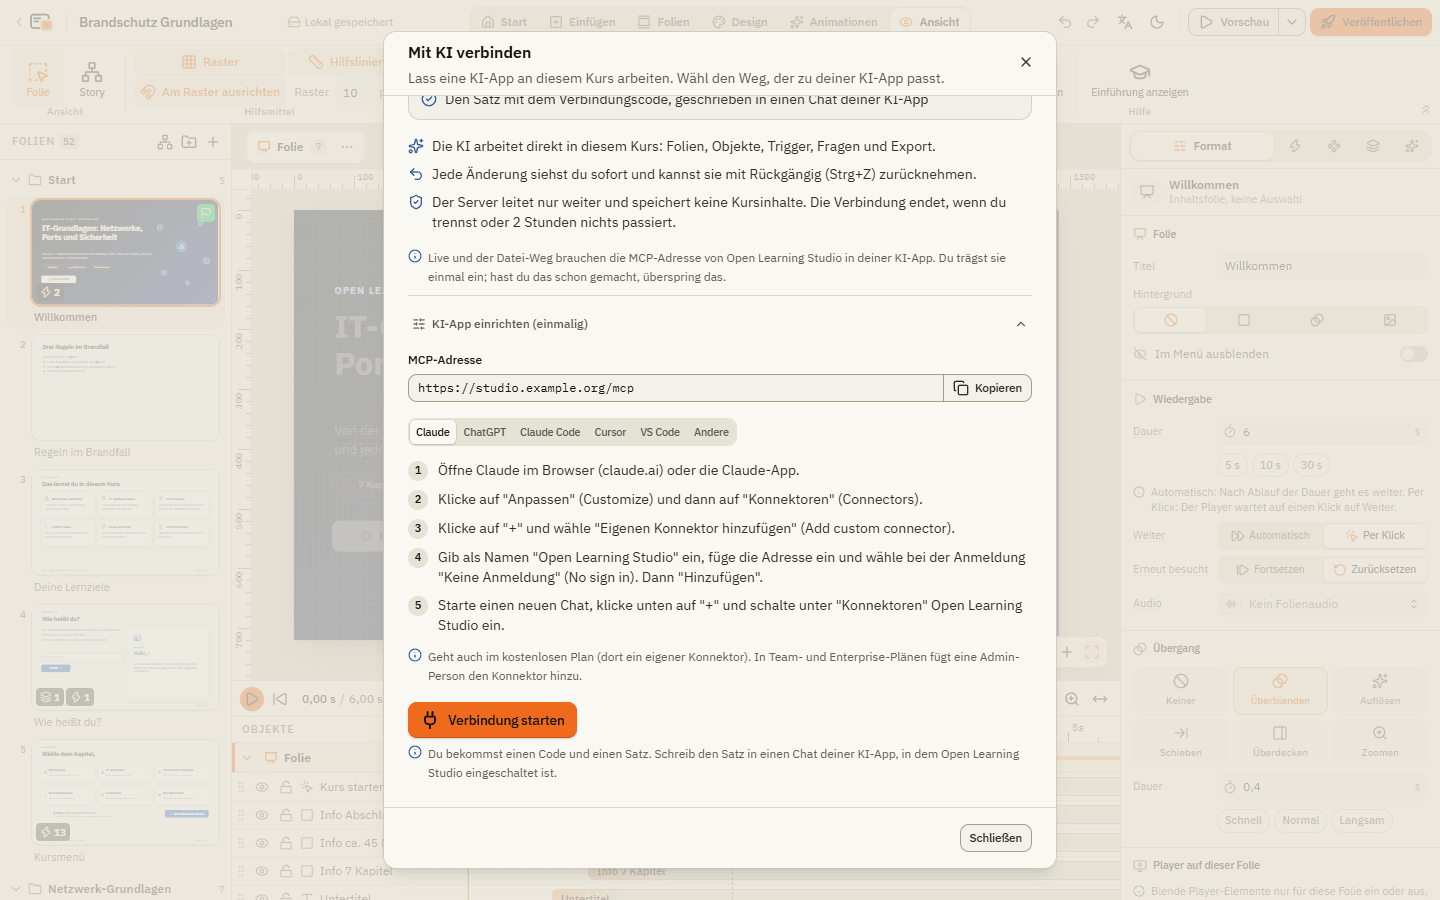Choose the VS Code tab
The width and height of the screenshot is (1440, 900).
(660, 432)
